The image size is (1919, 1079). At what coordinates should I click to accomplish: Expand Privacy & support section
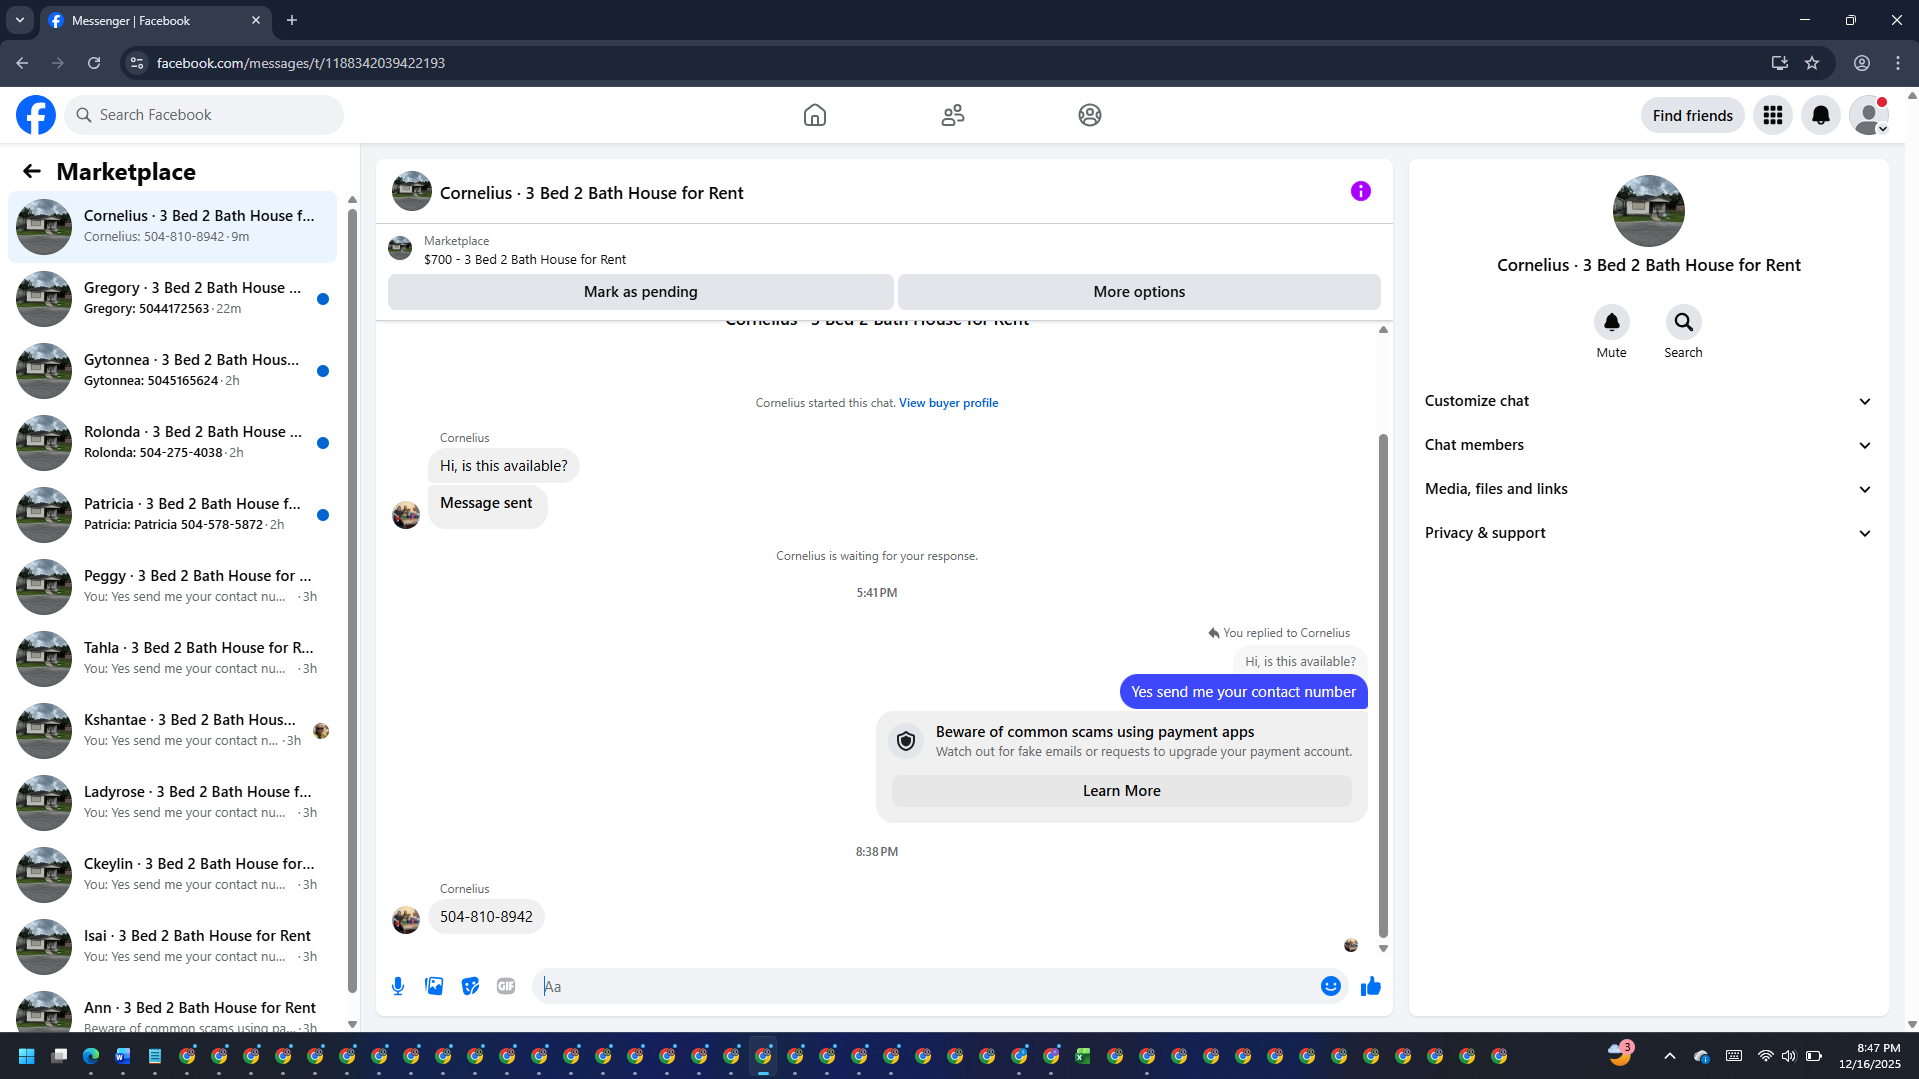pos(1648,533)
